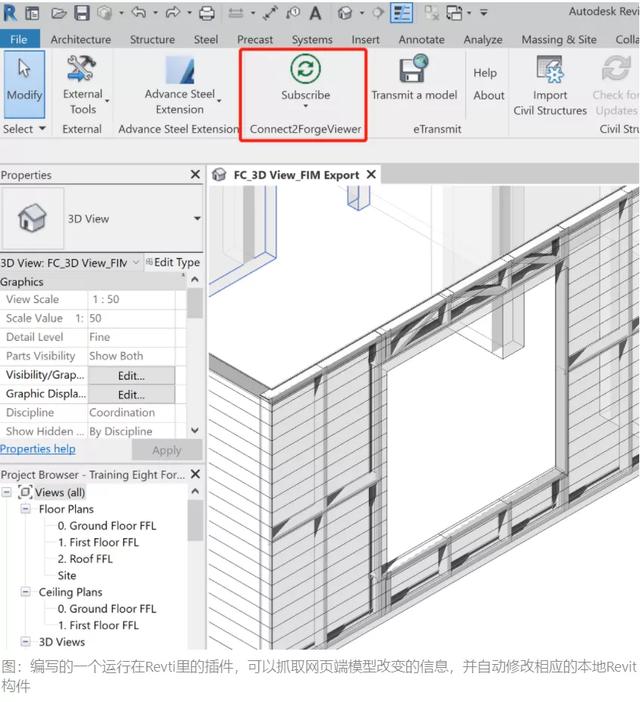Click the Print icon in quick access toolbar
This screenshot has height=702, width=640.
pyautogui.click(x=207, y=14)
